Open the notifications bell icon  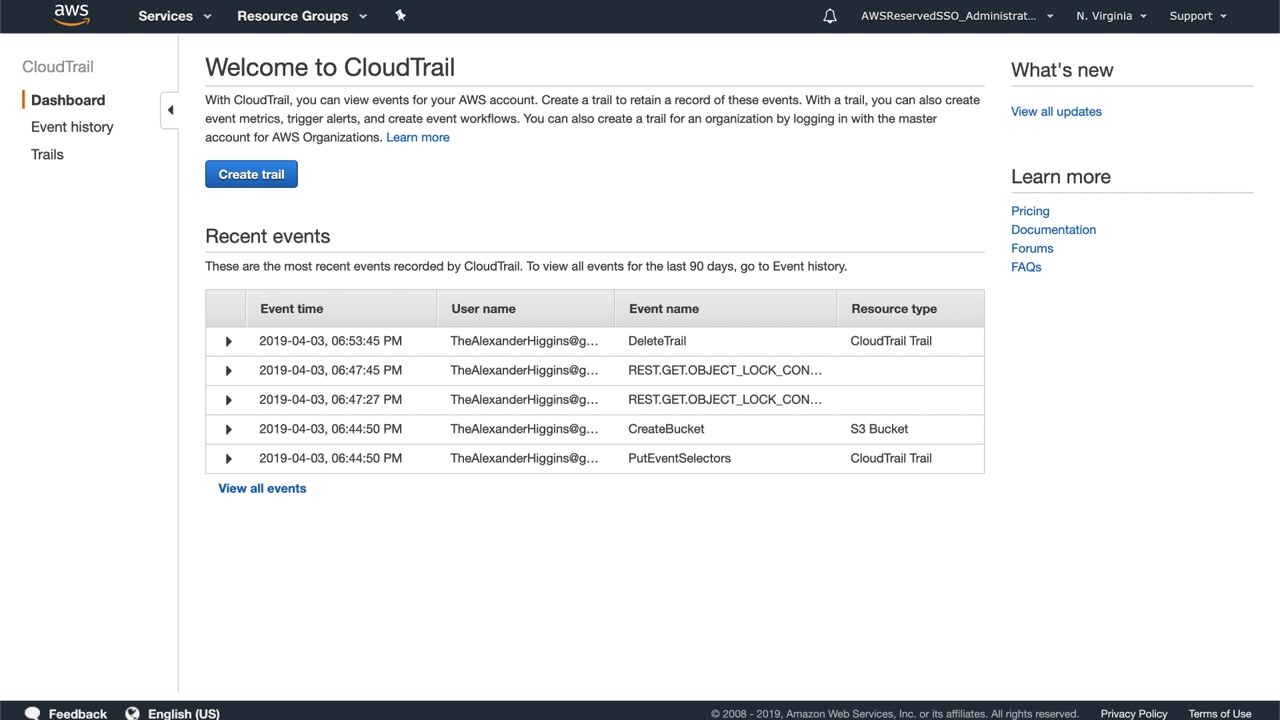point(829,16)
